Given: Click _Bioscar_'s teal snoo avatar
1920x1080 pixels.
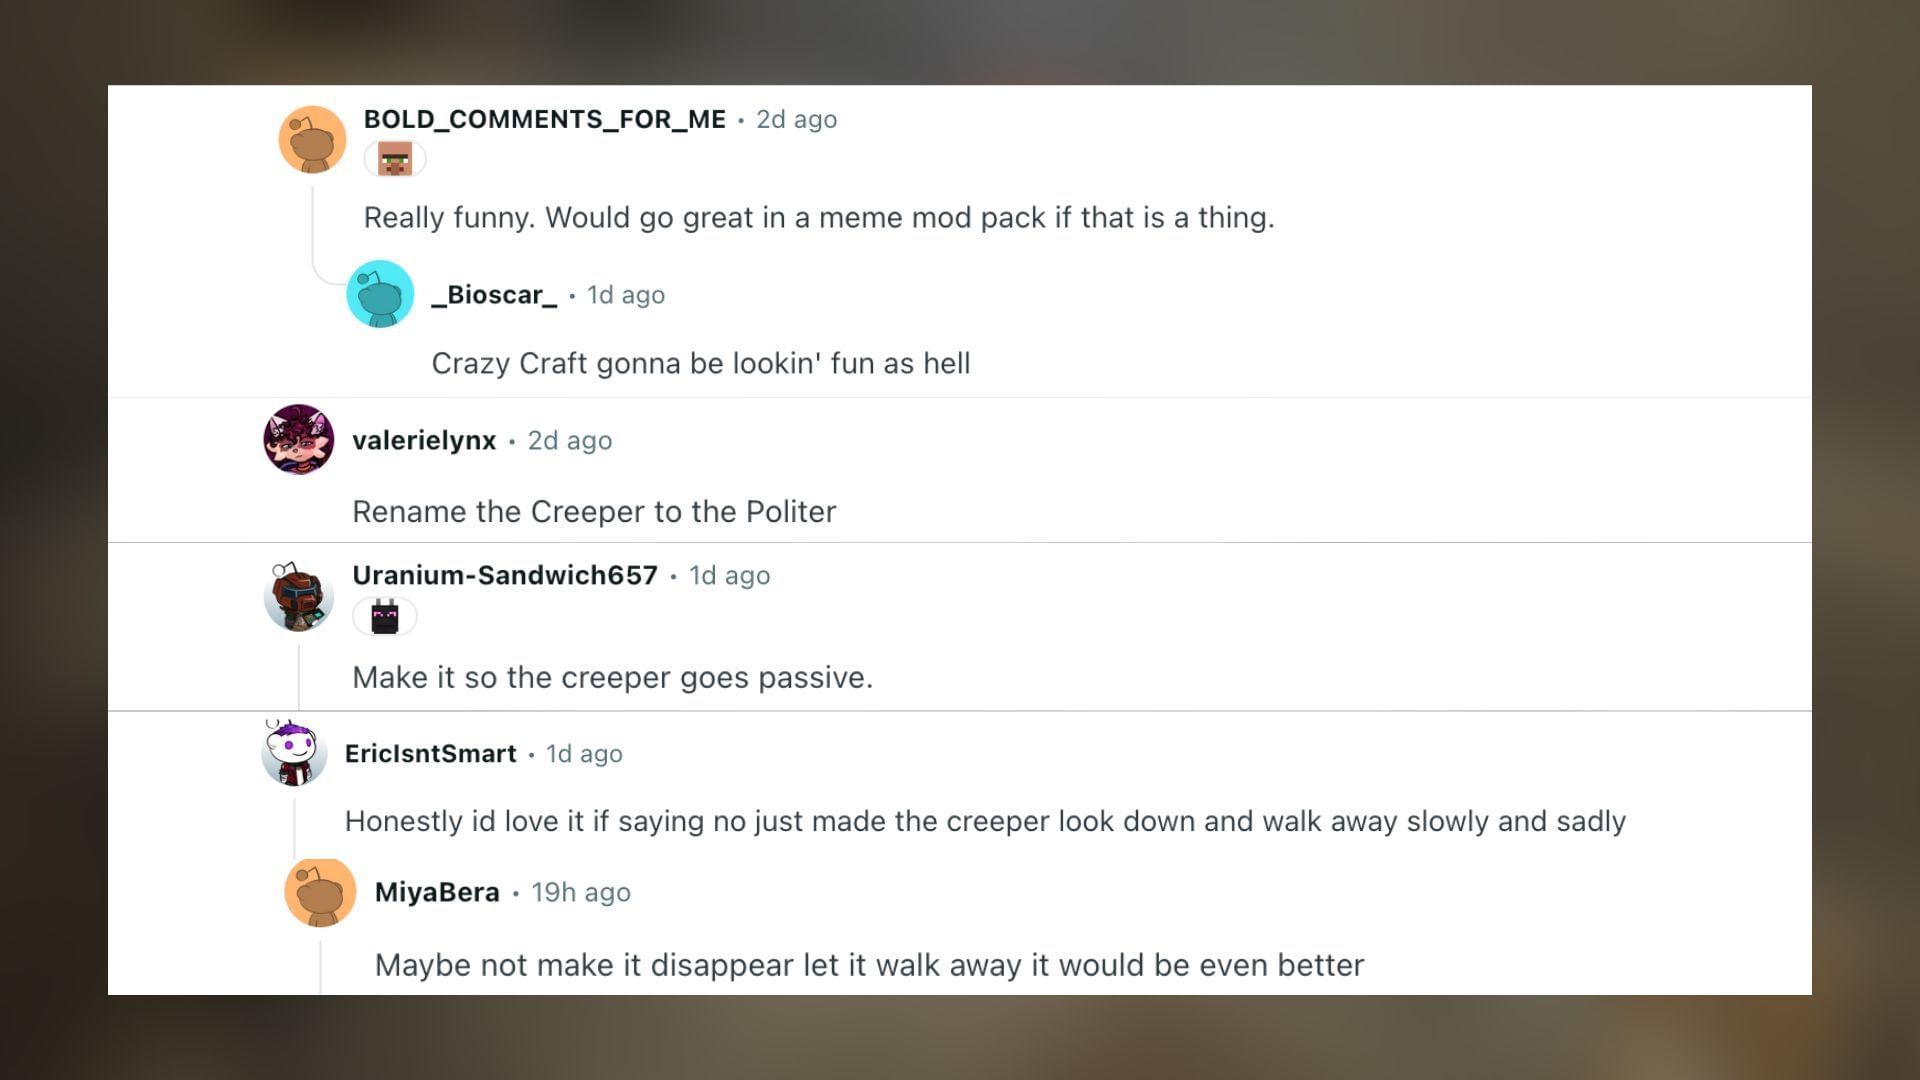Looking at the screenshot, I should (380, 293).
